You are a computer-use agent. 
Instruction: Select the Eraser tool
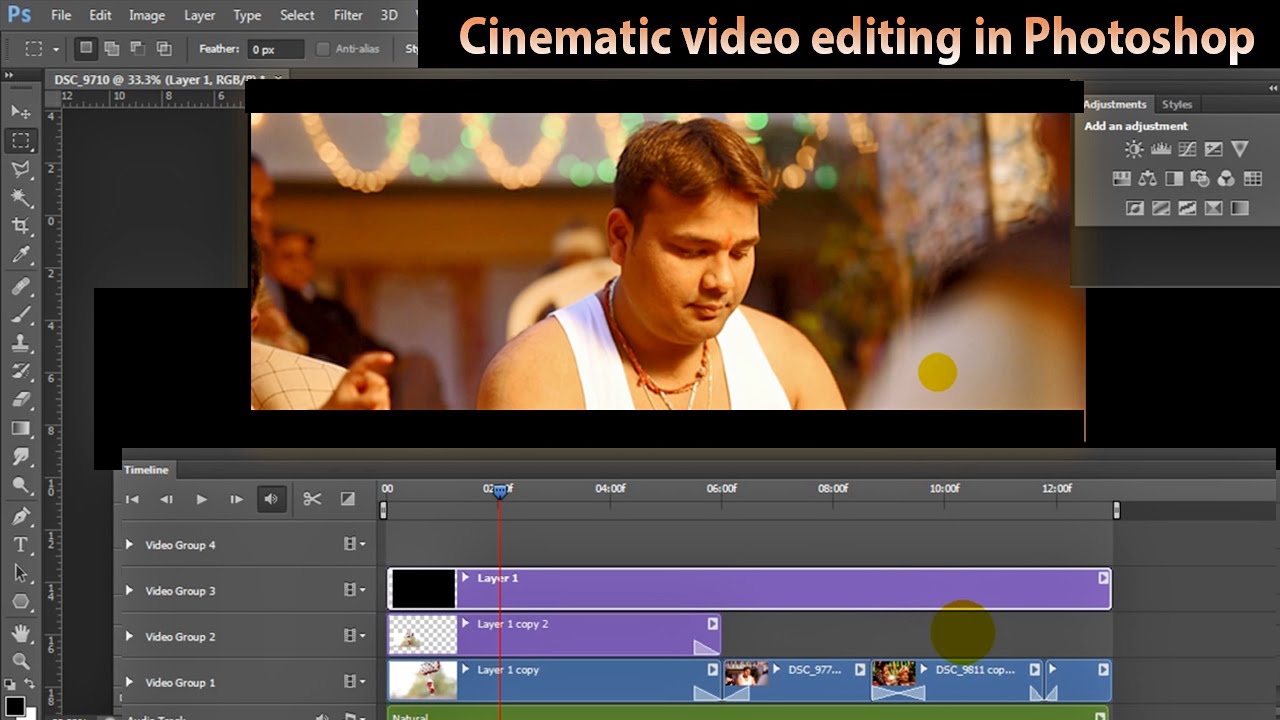tap(20, 400)
